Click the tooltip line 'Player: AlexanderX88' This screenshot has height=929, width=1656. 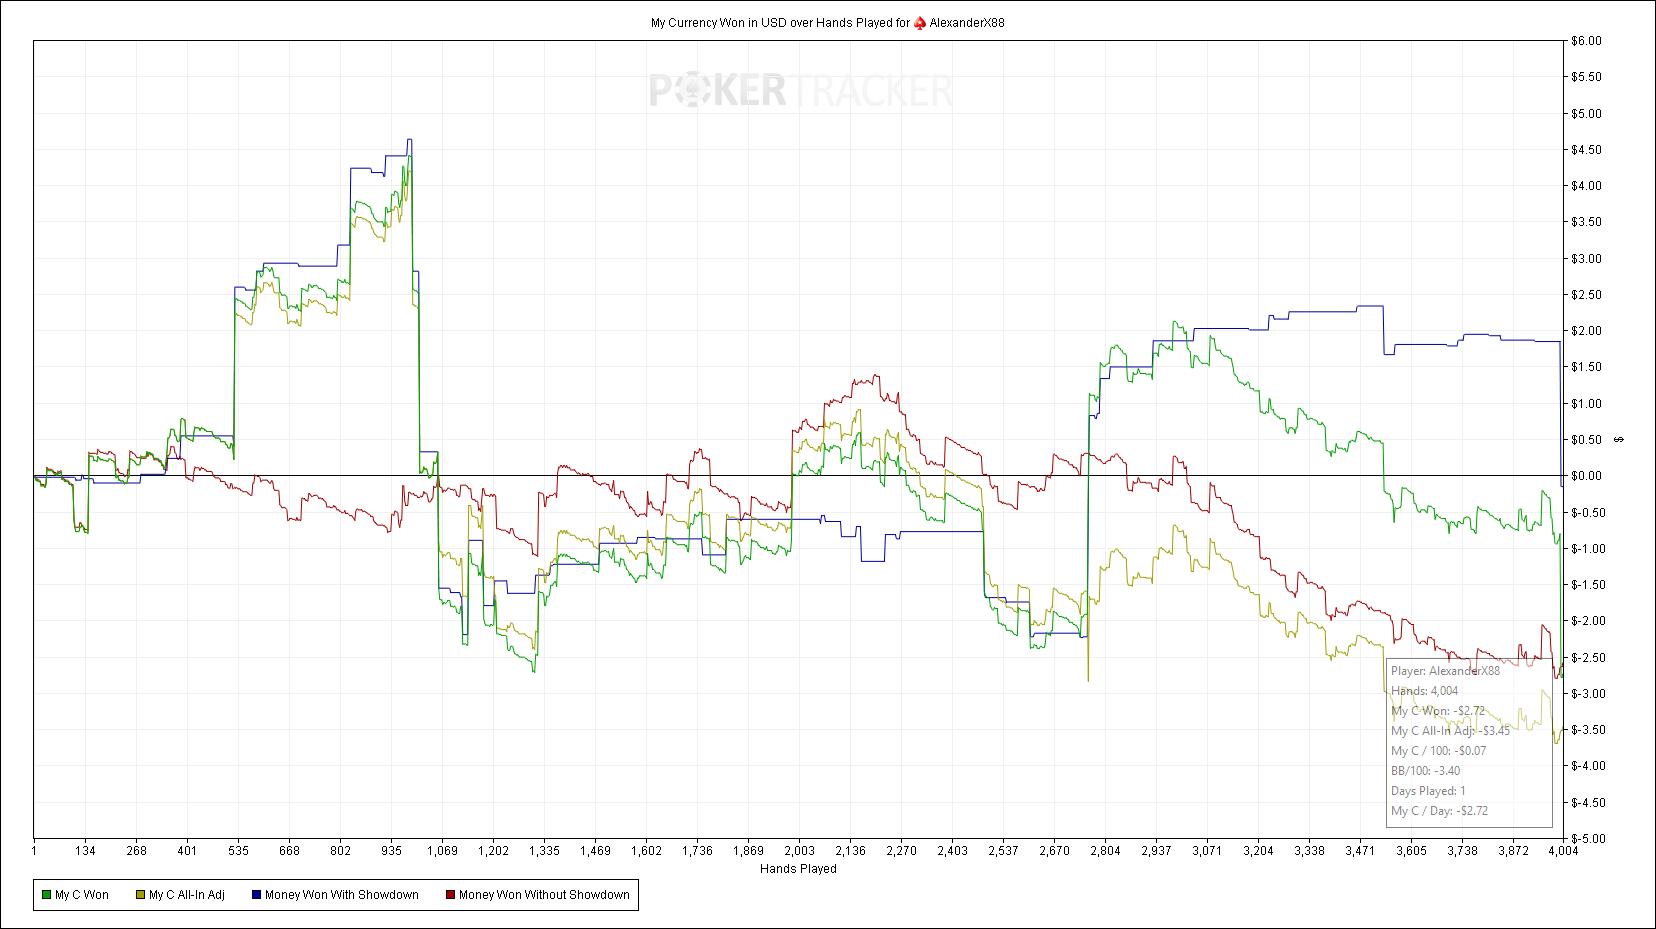pyautogui.click(x=1445, y=671)
